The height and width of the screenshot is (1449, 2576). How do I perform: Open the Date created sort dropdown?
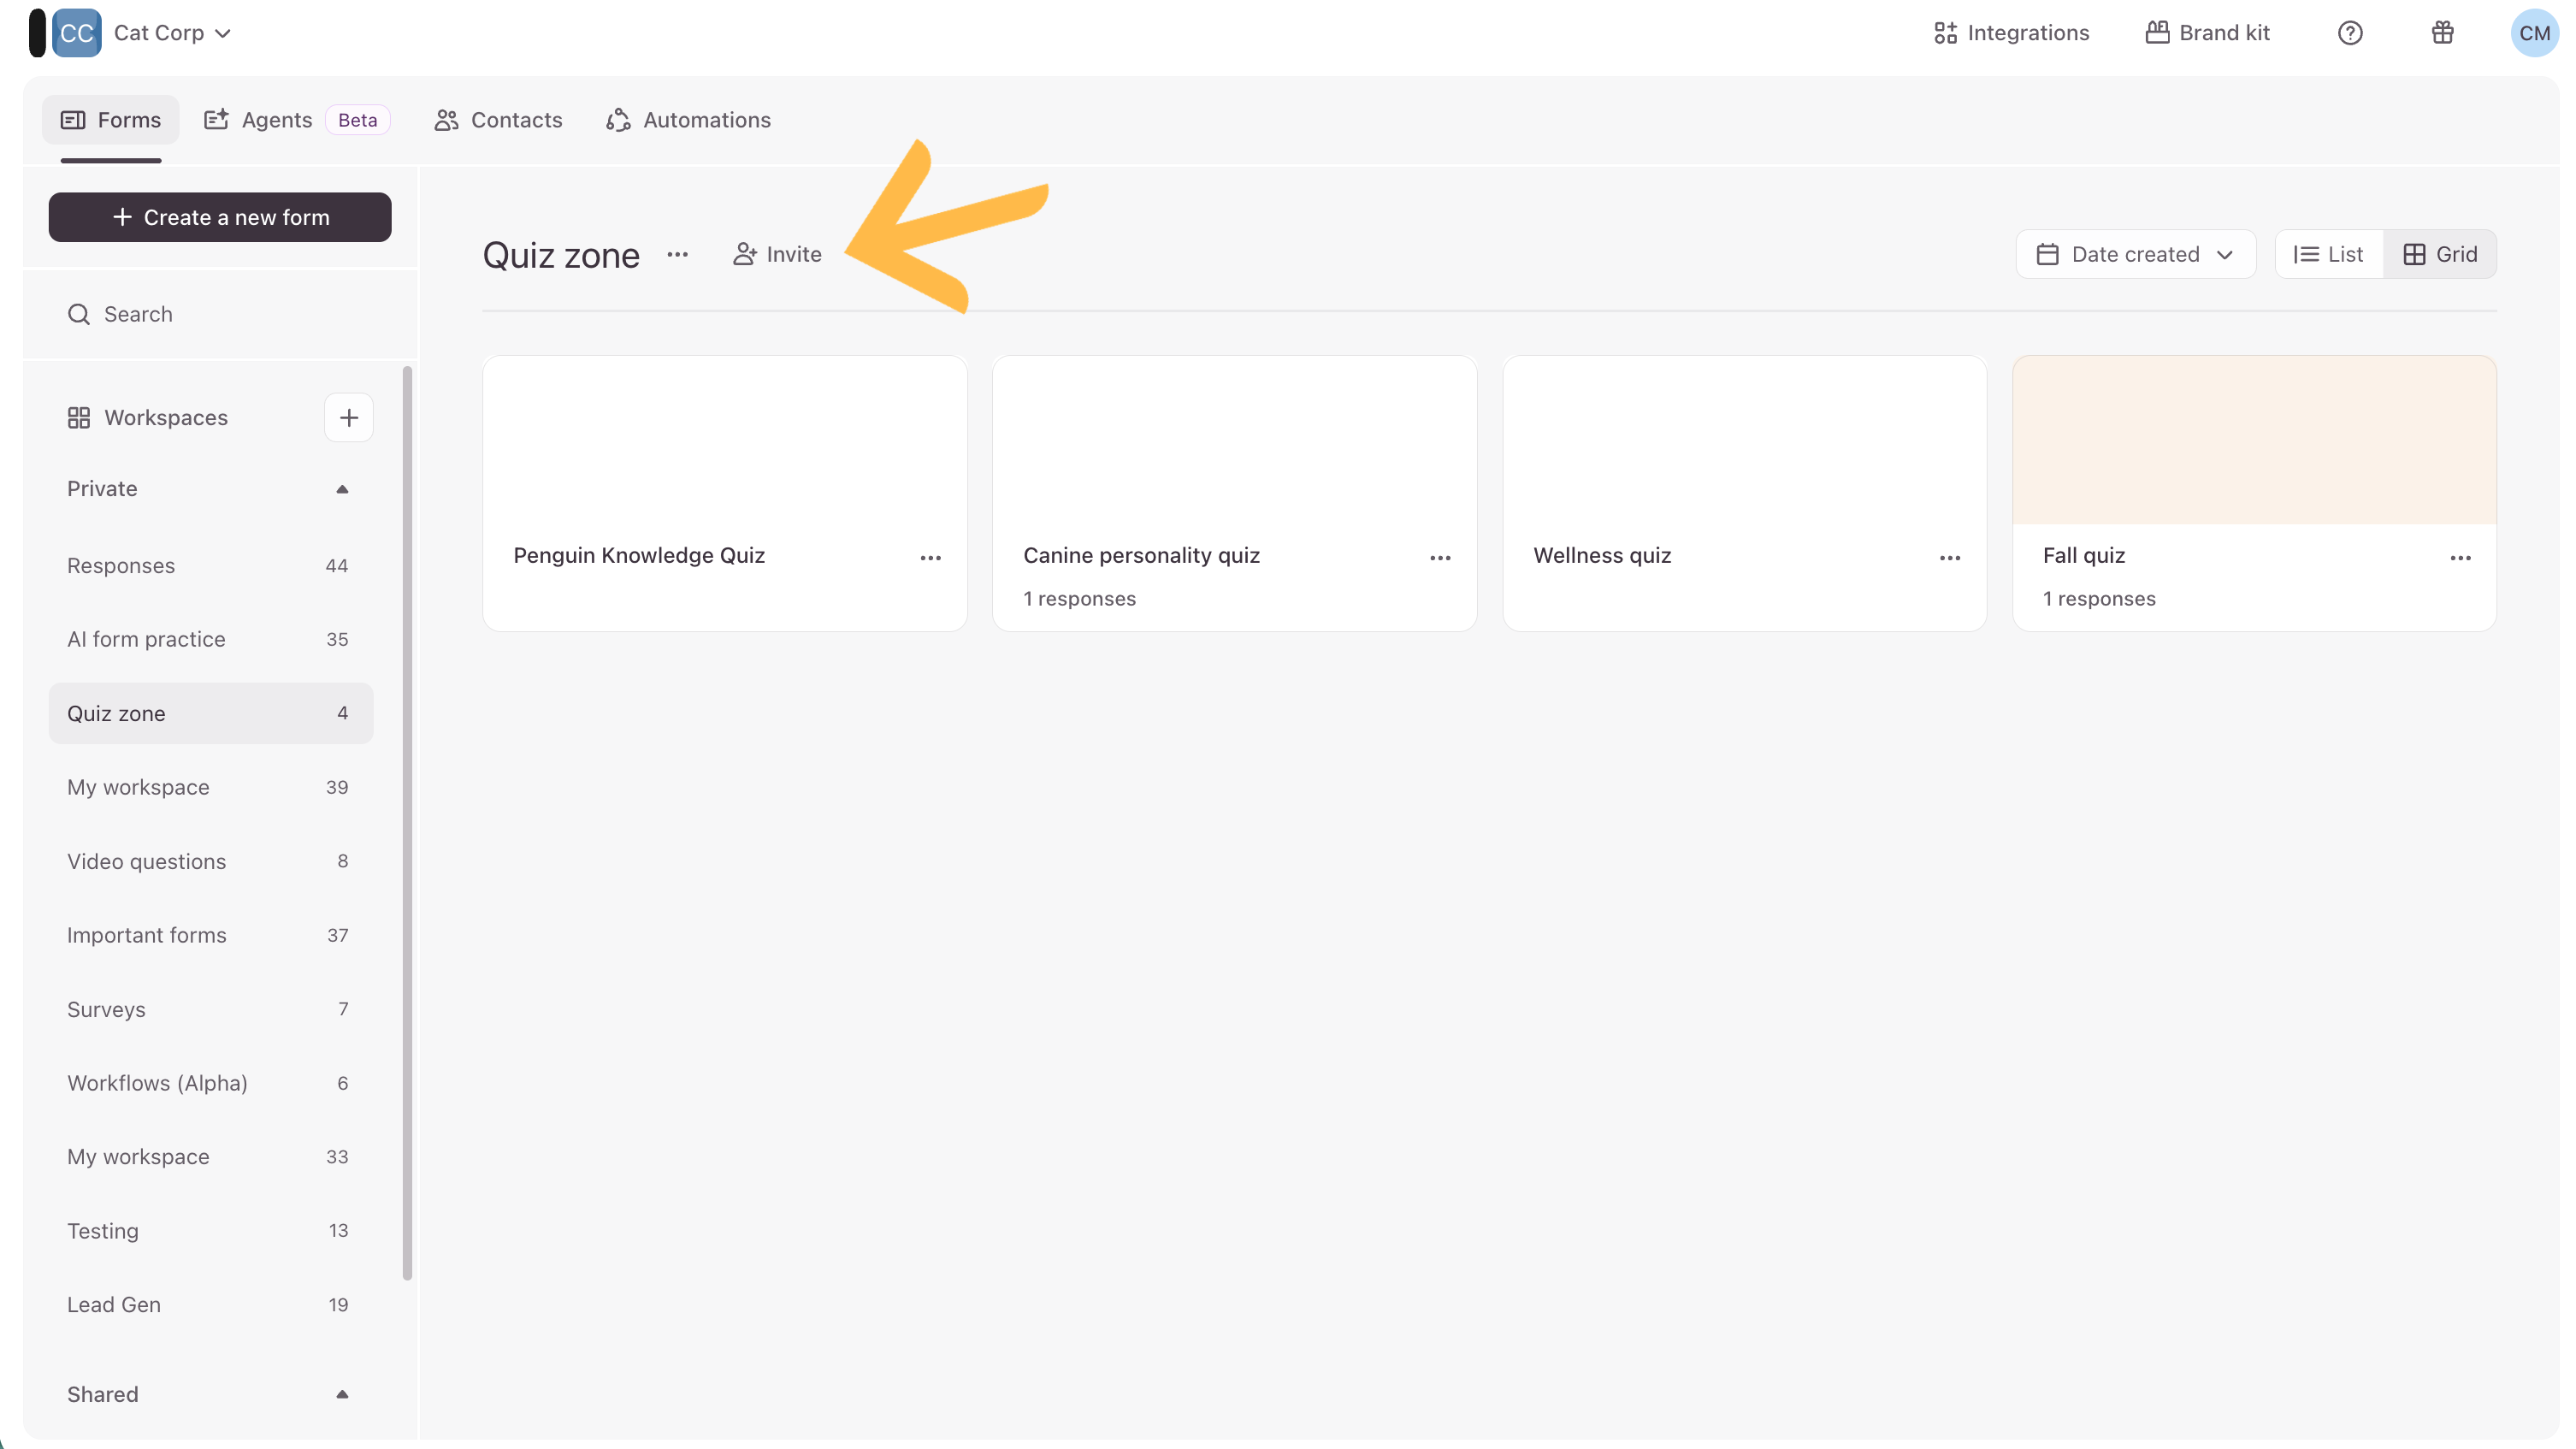(x=2135, y=255)
